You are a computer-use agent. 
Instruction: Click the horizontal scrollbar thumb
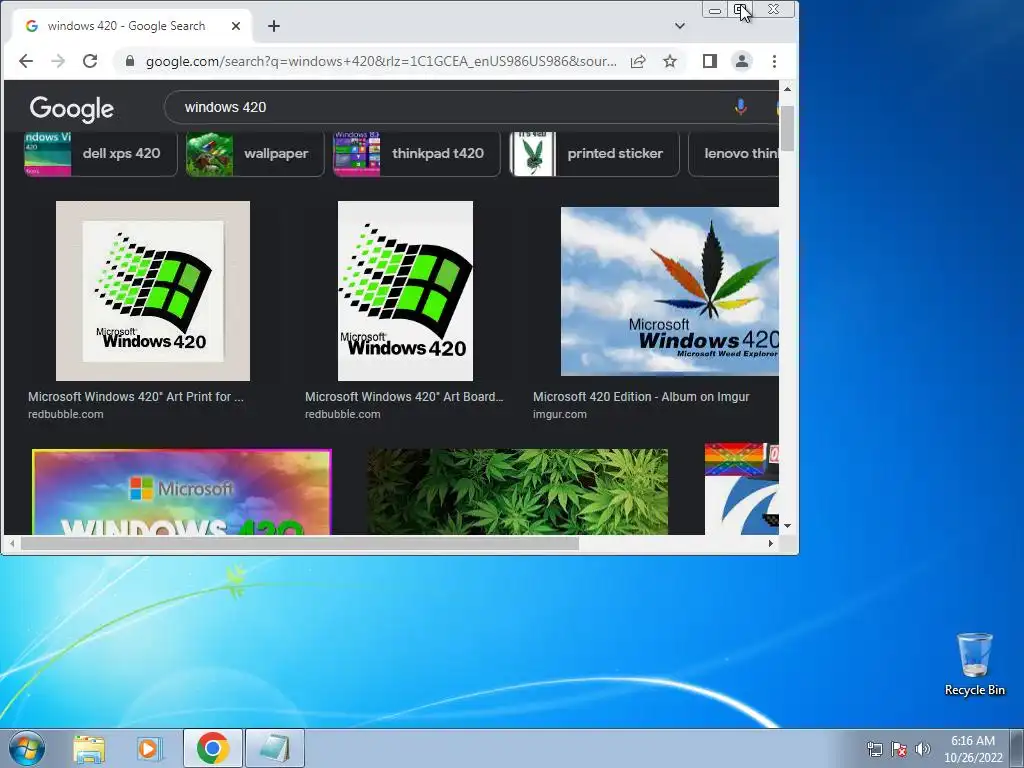pos(300,543)
